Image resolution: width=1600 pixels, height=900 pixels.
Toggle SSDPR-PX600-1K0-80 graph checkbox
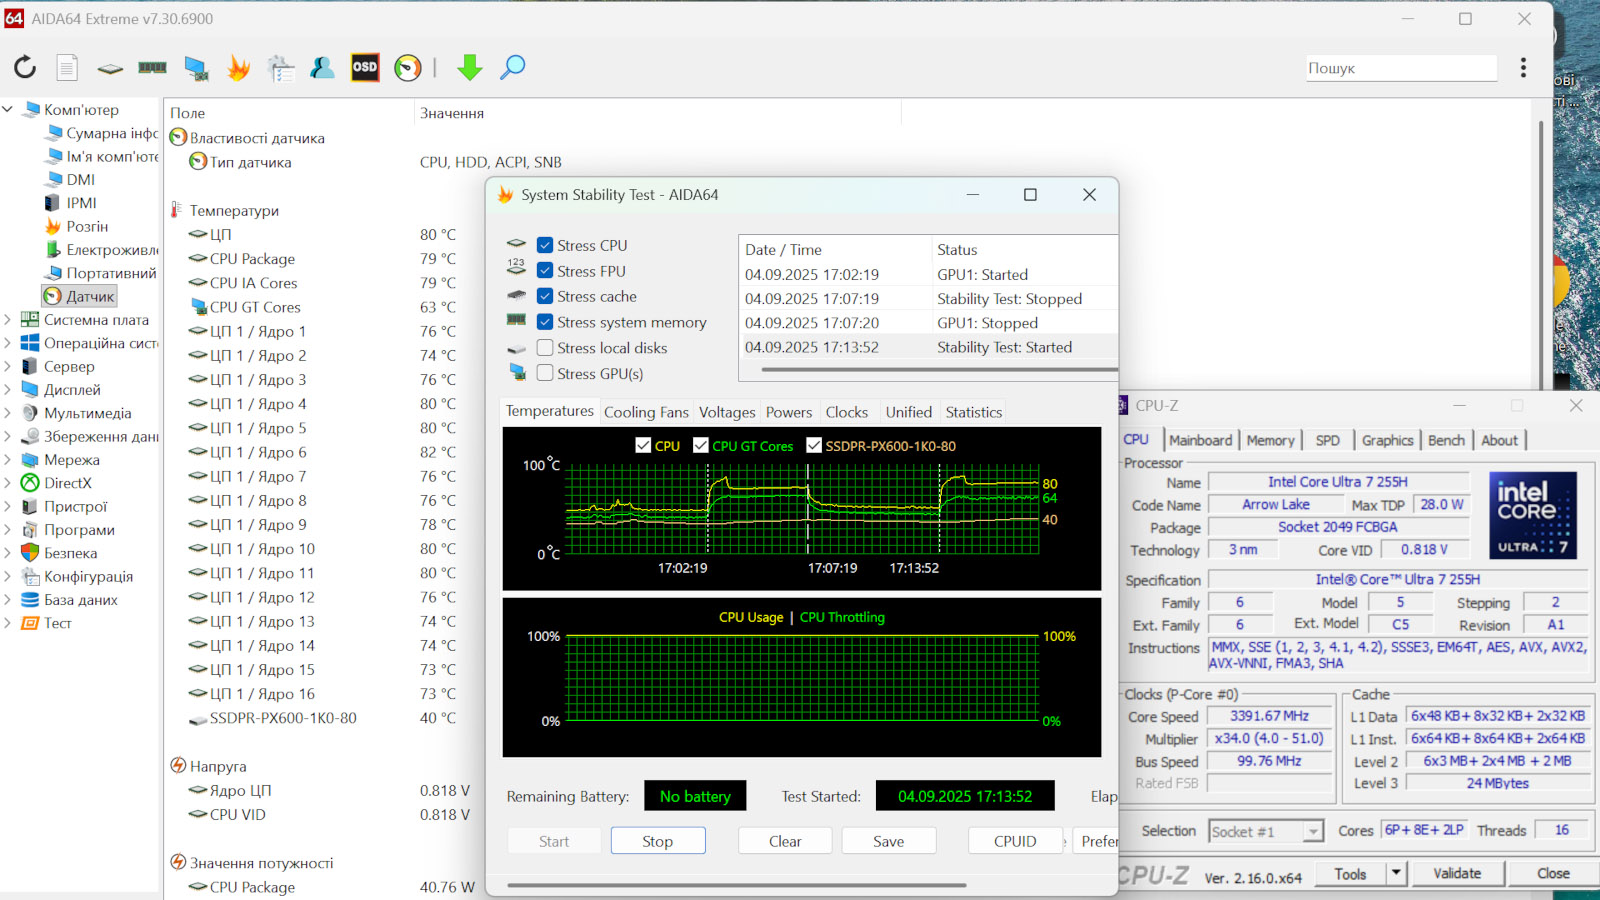tap(814, 445)
